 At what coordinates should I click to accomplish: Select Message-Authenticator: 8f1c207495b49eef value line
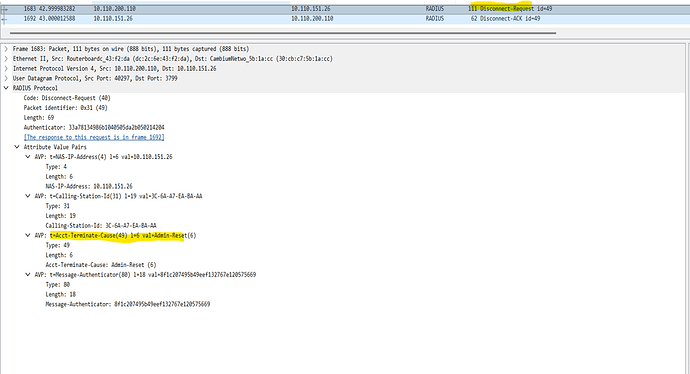(128, 304)
